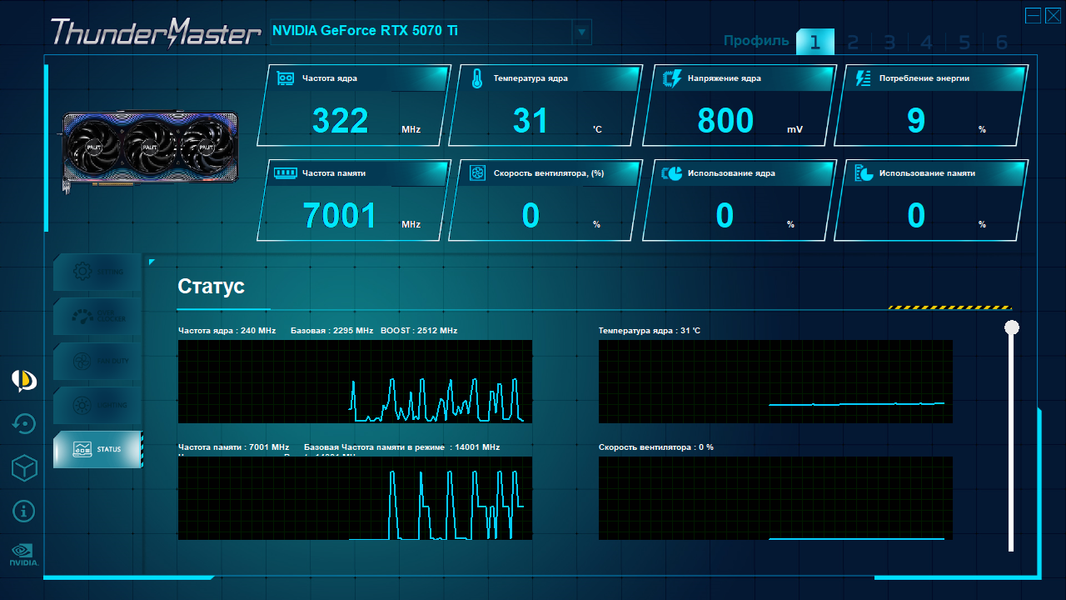
Task: Click the core frequency graph
Action: click(355, 381)
